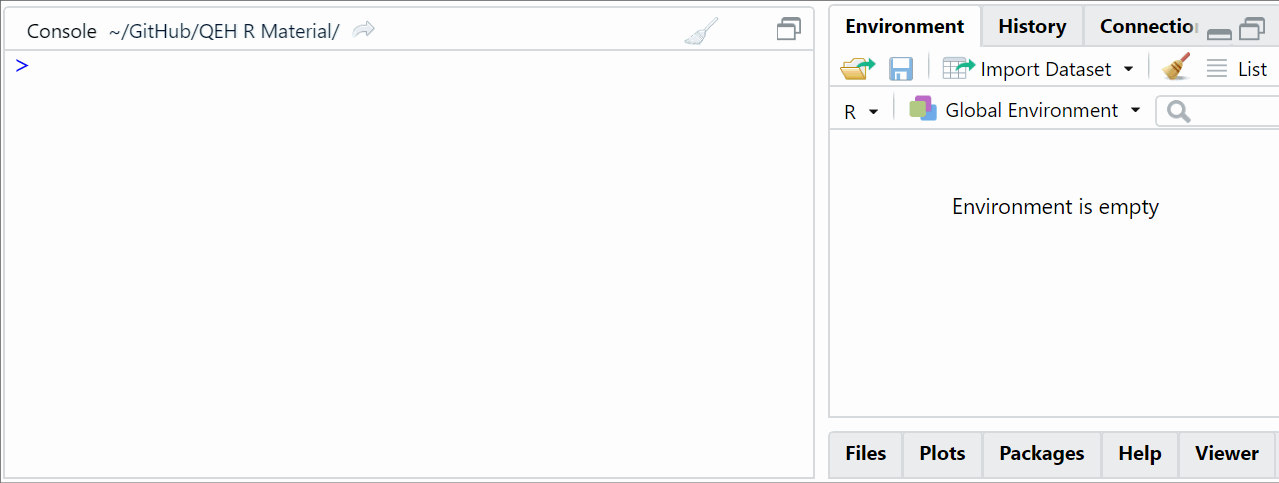Minimize the Environment pane
Screen dimensions: 1279x483
tap(1219, 33)
